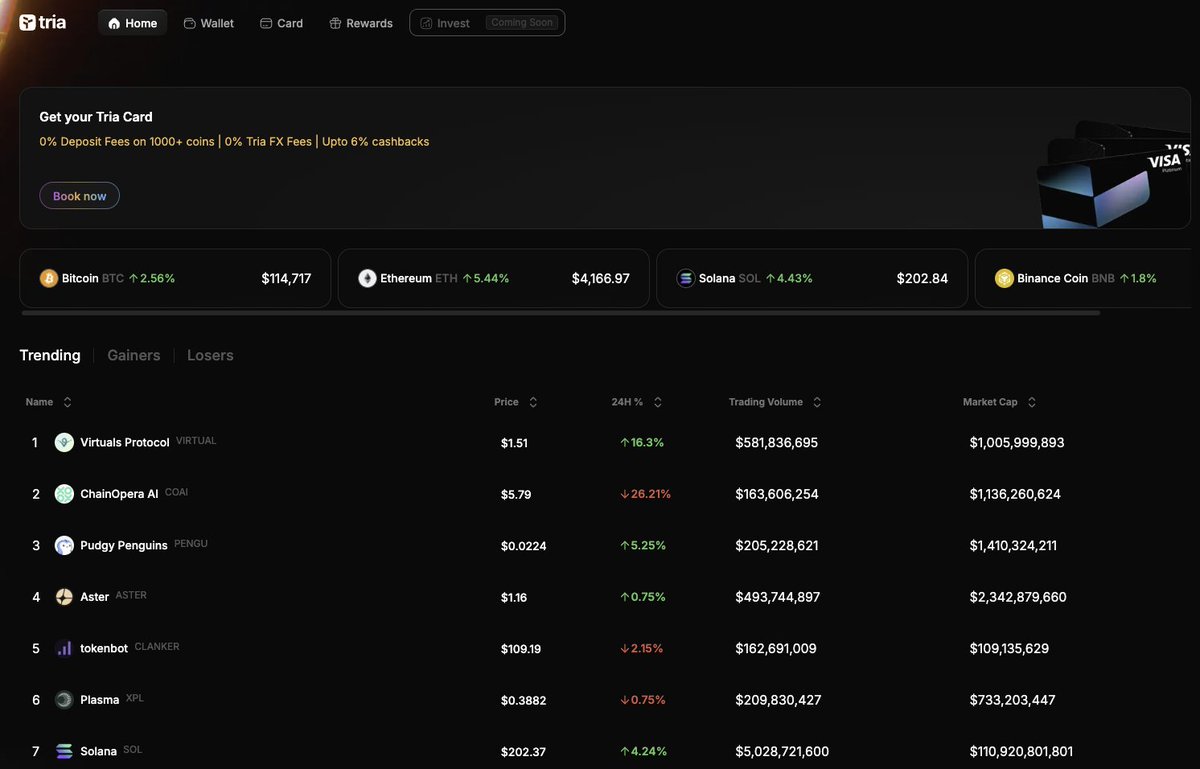
Task: Click the Book now button
Action: point(79,195)
